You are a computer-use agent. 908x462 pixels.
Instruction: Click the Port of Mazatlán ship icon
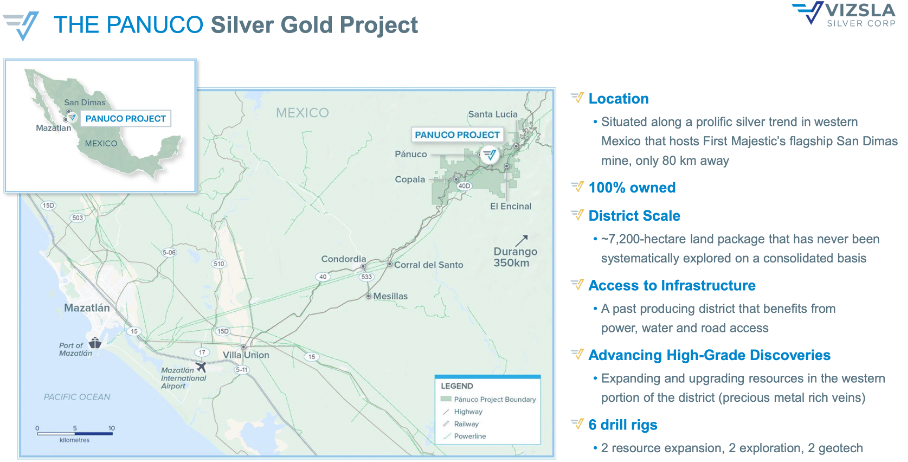[x=96, y=343]
